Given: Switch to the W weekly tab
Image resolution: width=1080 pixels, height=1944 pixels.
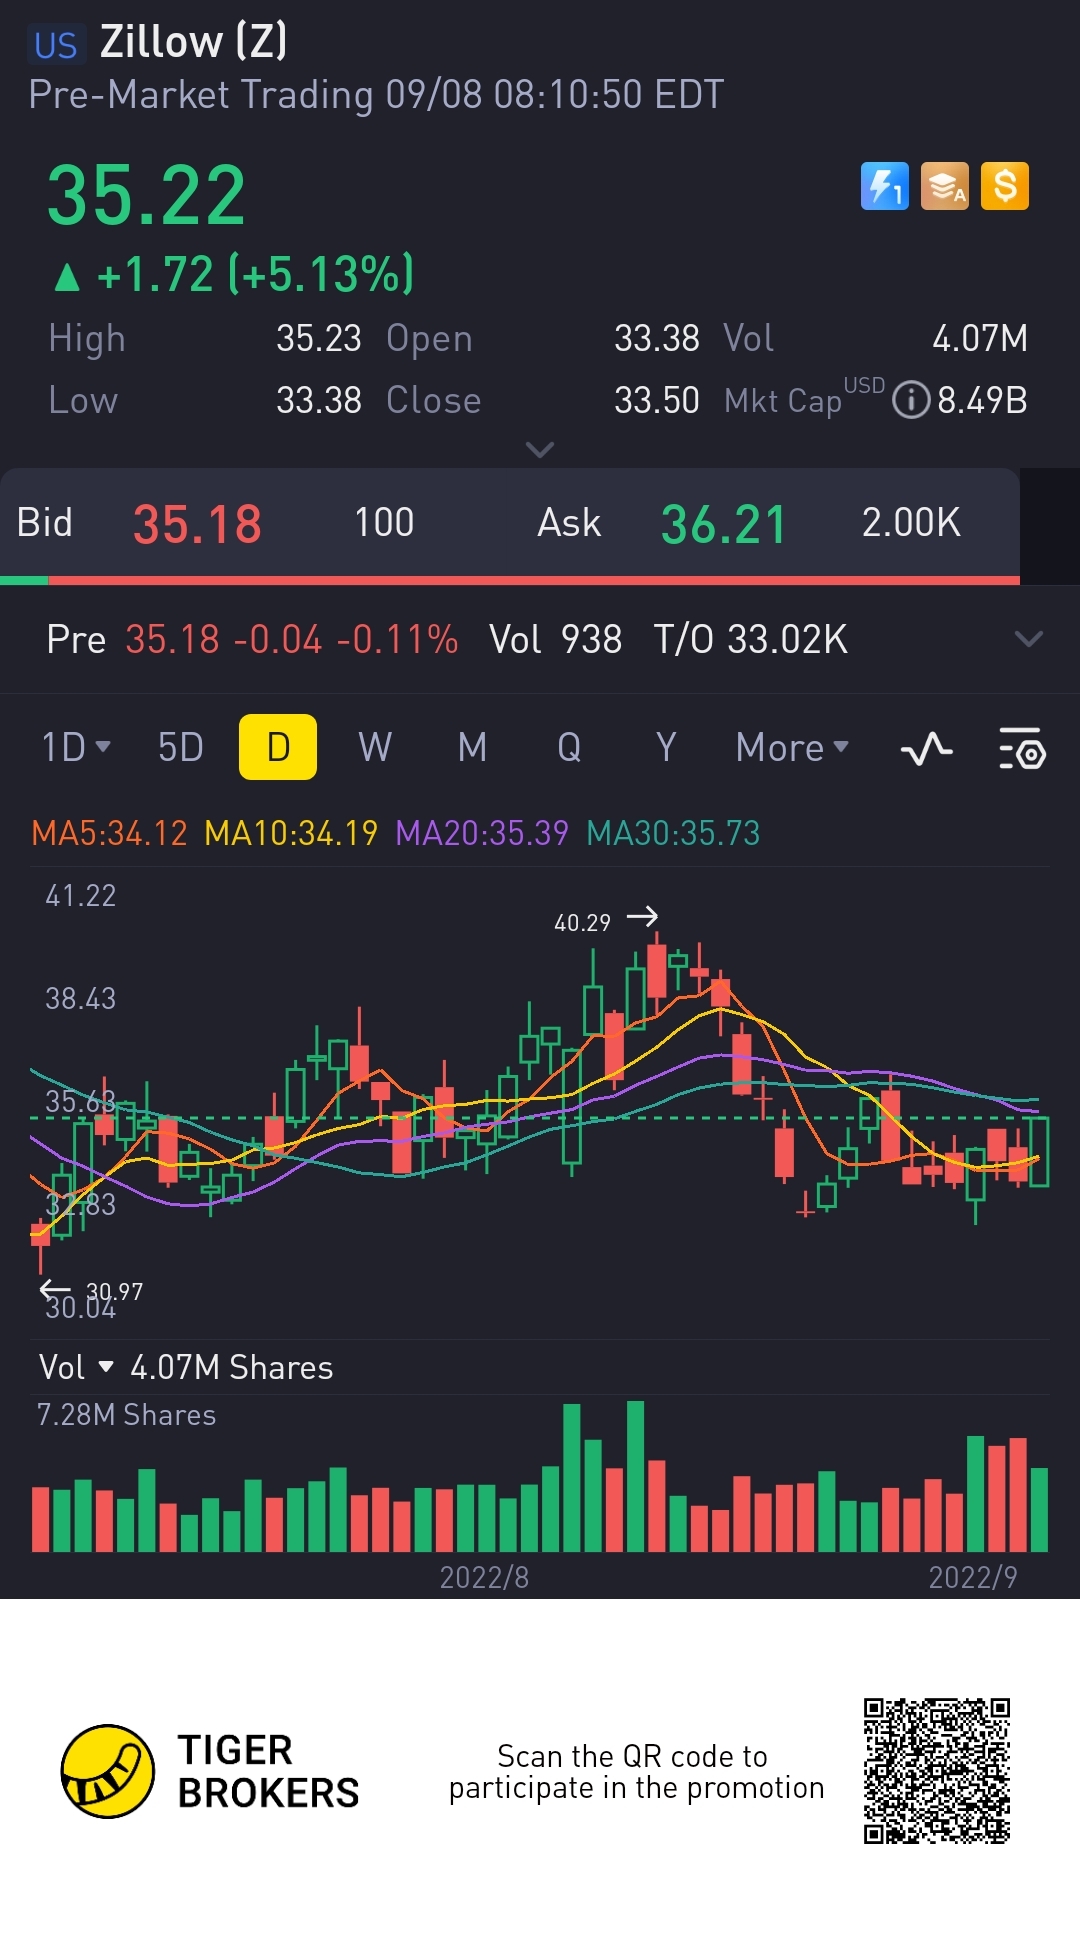Looking at the screenshot, I should (375, 747).
